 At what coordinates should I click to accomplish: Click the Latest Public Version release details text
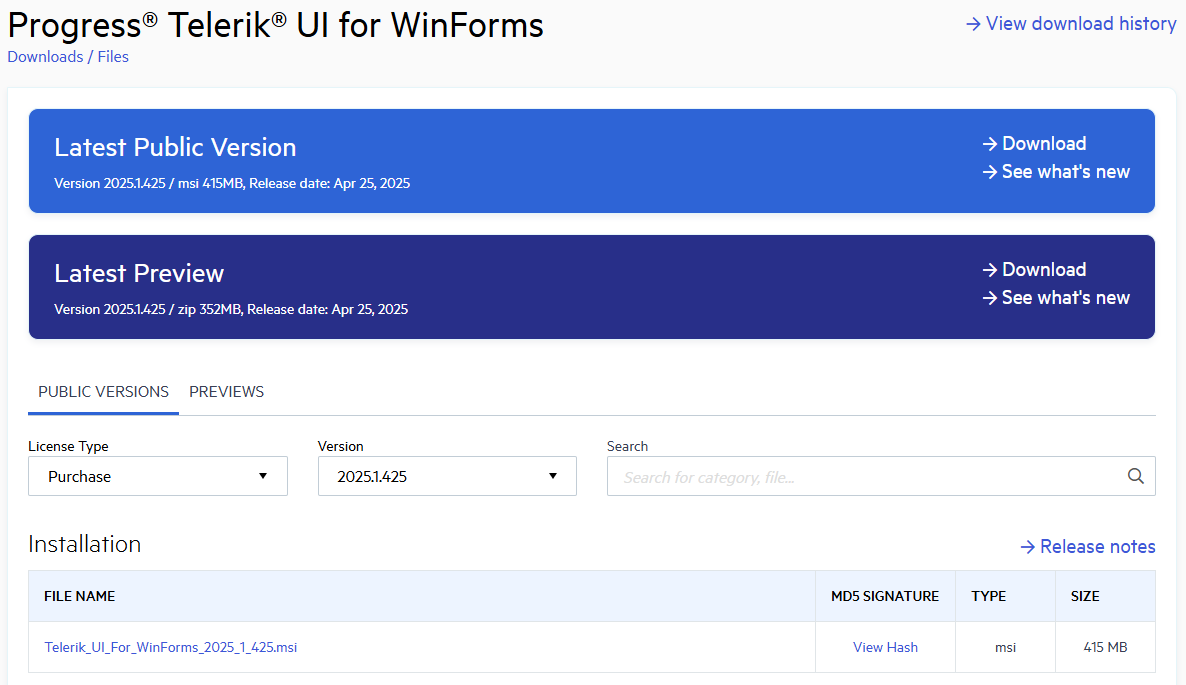point(232,184)
